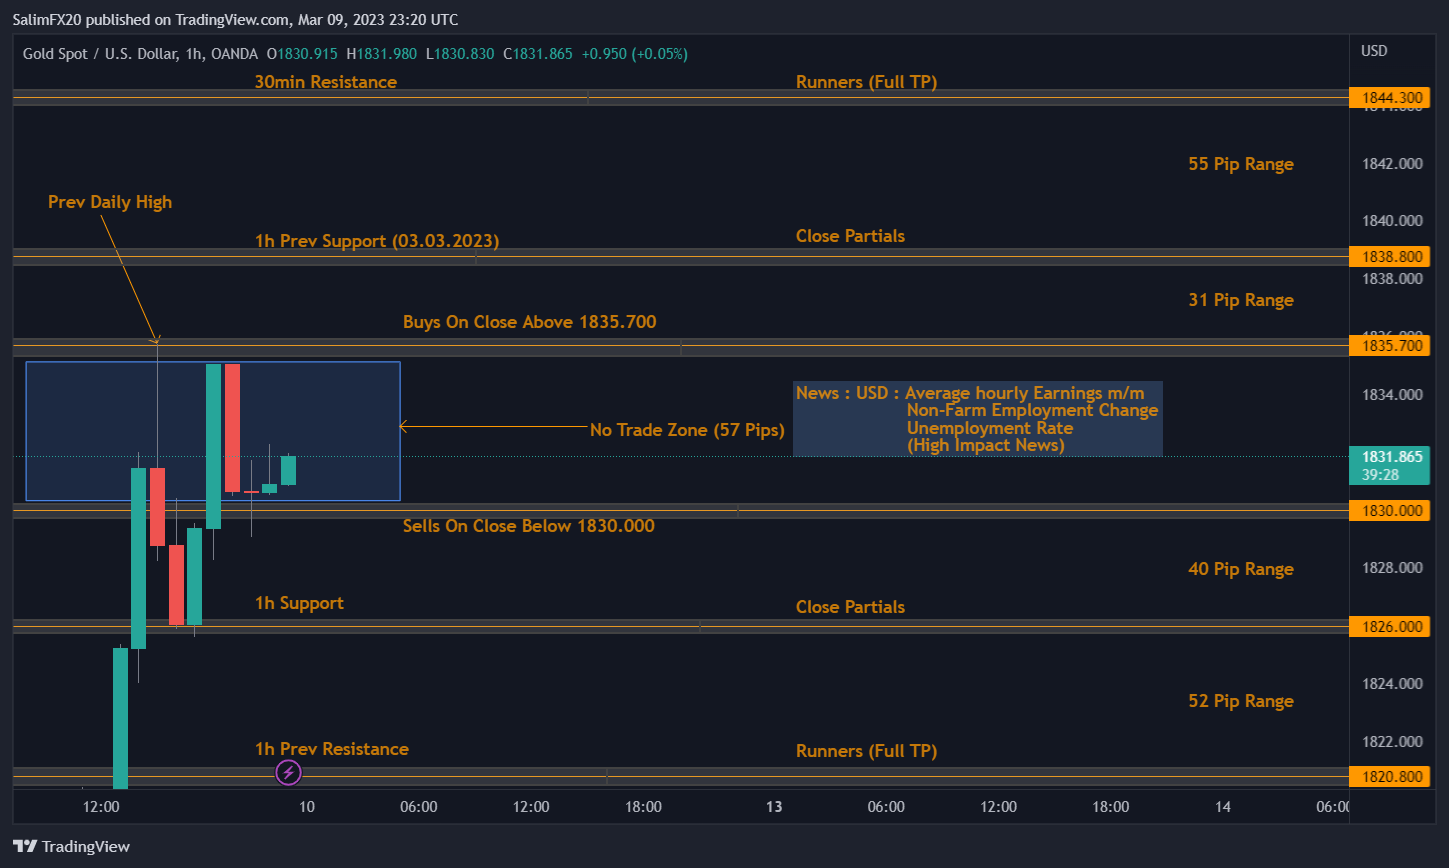
Task: Click the "13" date on the time axis
Action: coord(773,807)
